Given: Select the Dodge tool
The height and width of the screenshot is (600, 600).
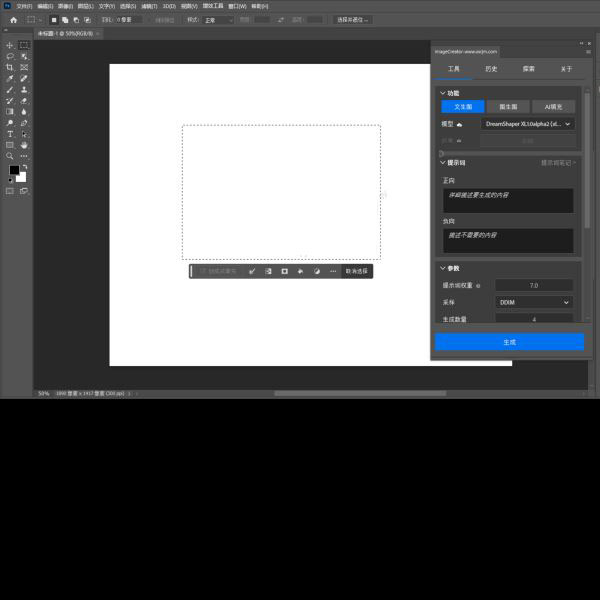Looking at the screenshot, I should point(10,123).
